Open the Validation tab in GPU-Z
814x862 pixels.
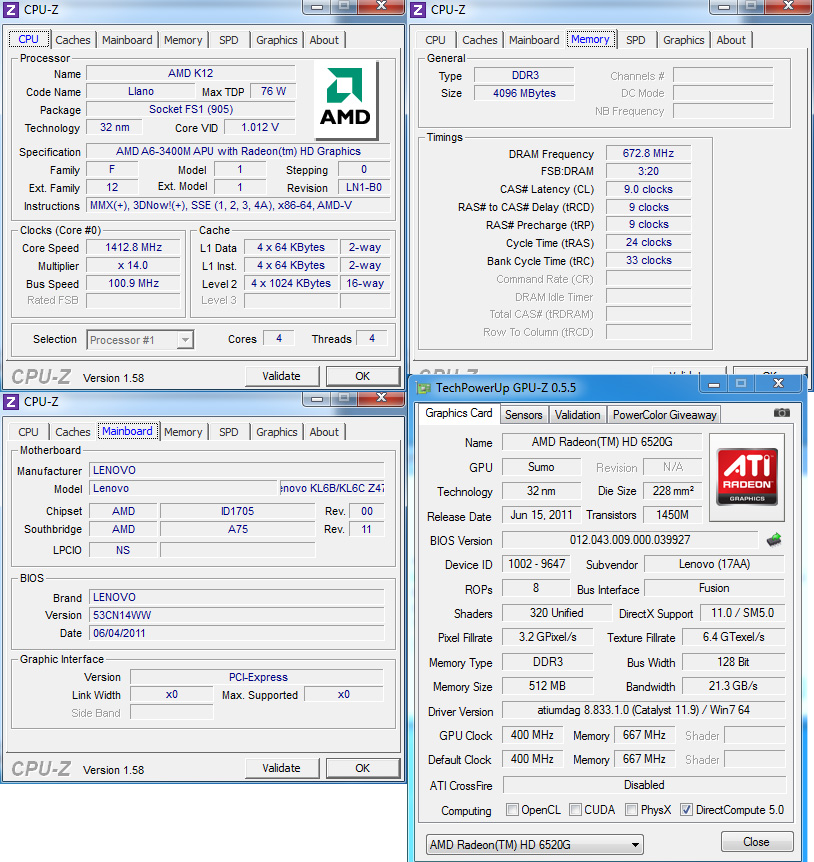point(577,415)
